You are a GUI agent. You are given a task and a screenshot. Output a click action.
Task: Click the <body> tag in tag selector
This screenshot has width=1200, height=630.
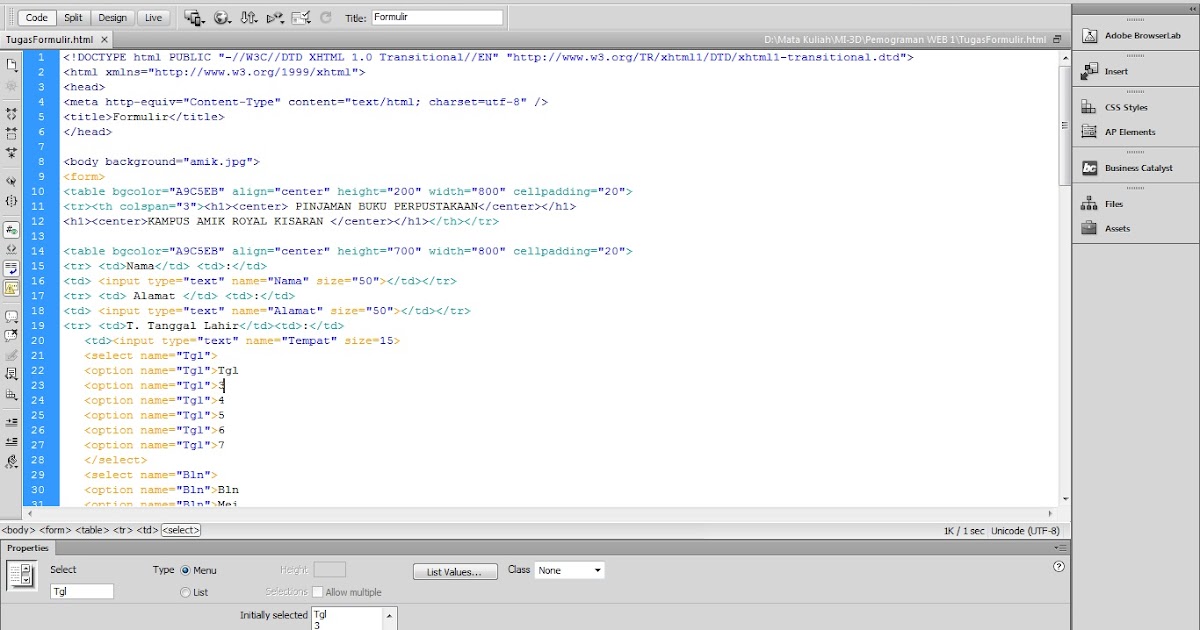(19, 530)
